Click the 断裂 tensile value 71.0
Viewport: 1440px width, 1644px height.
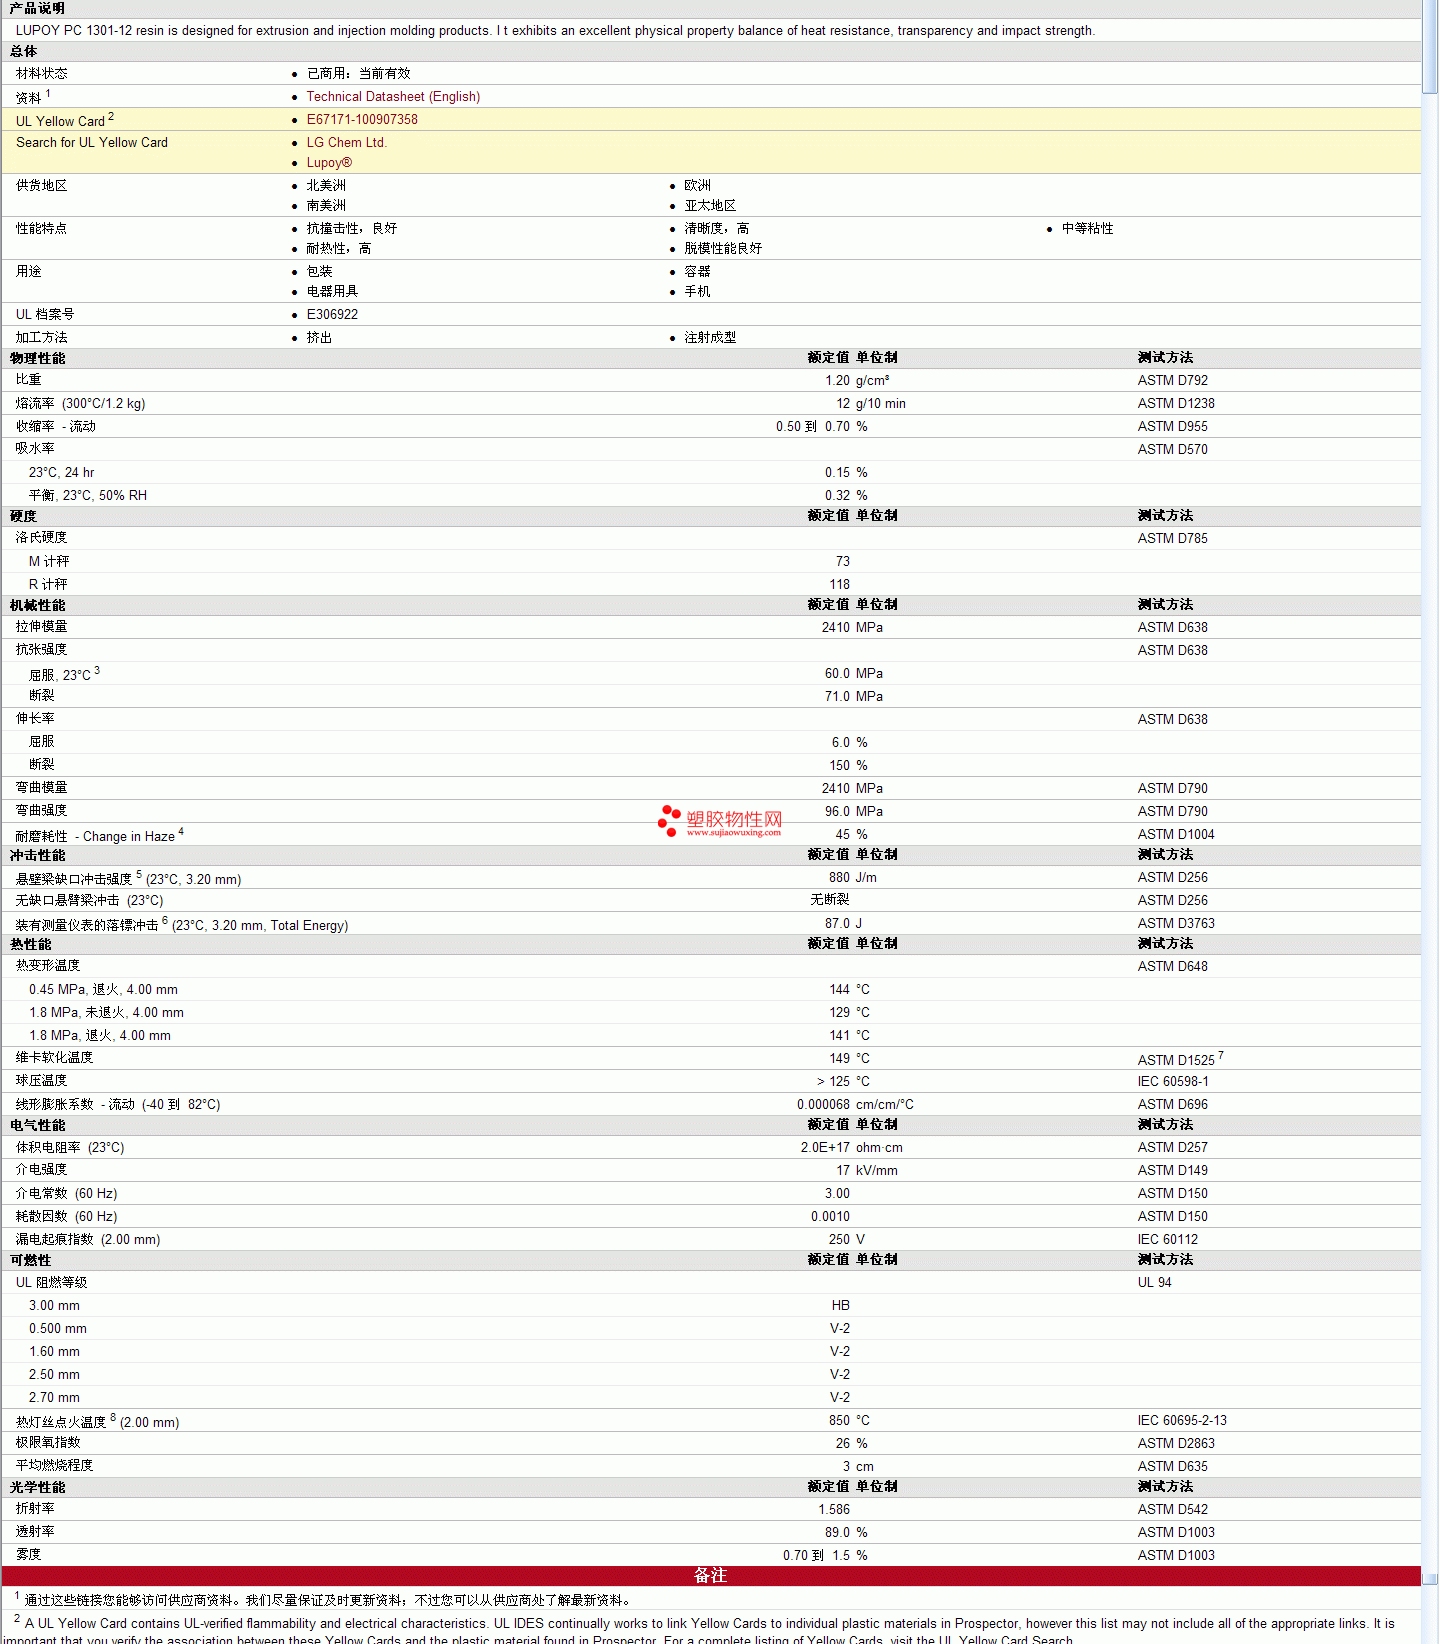point(837,697)
